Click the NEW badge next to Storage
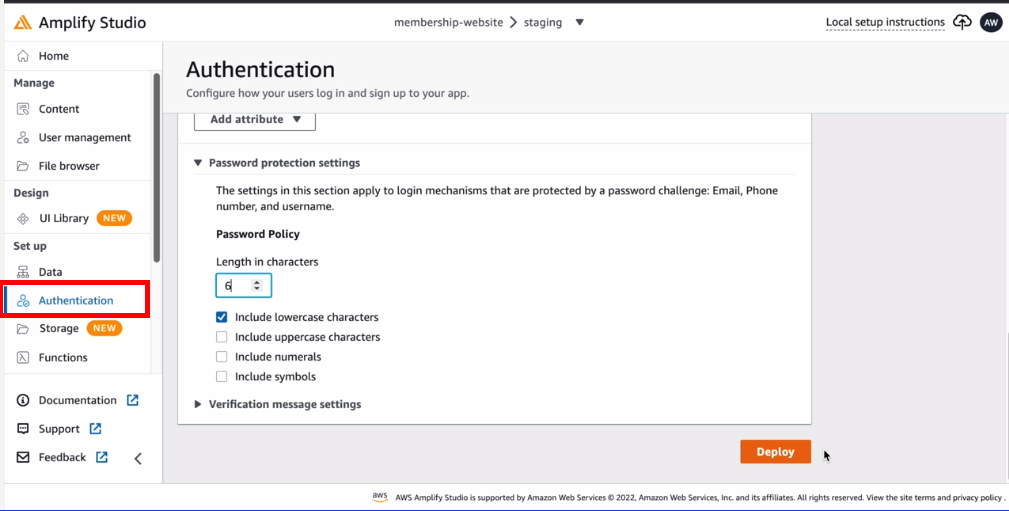The width and height of the screenshot is (1009, 511). (x=104, y=328)
